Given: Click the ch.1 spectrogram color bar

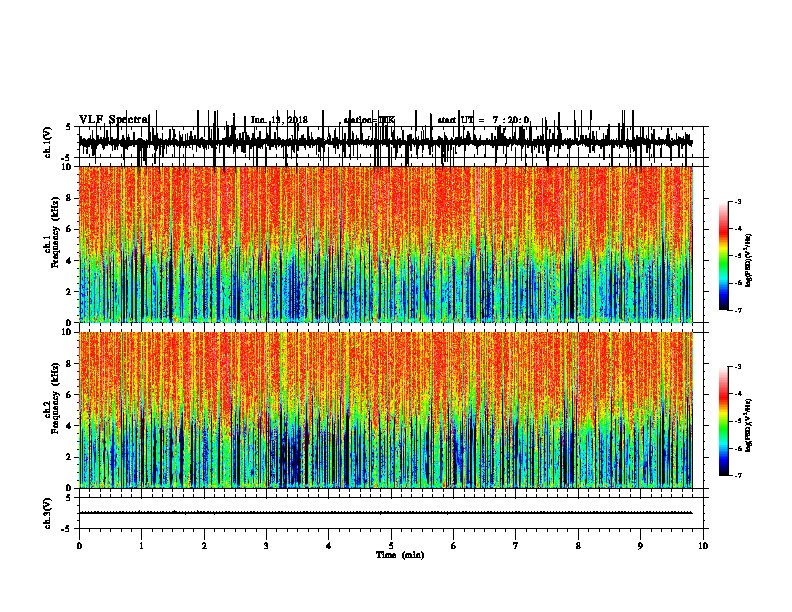Looking at the screenshot, I should click(724, 256).
